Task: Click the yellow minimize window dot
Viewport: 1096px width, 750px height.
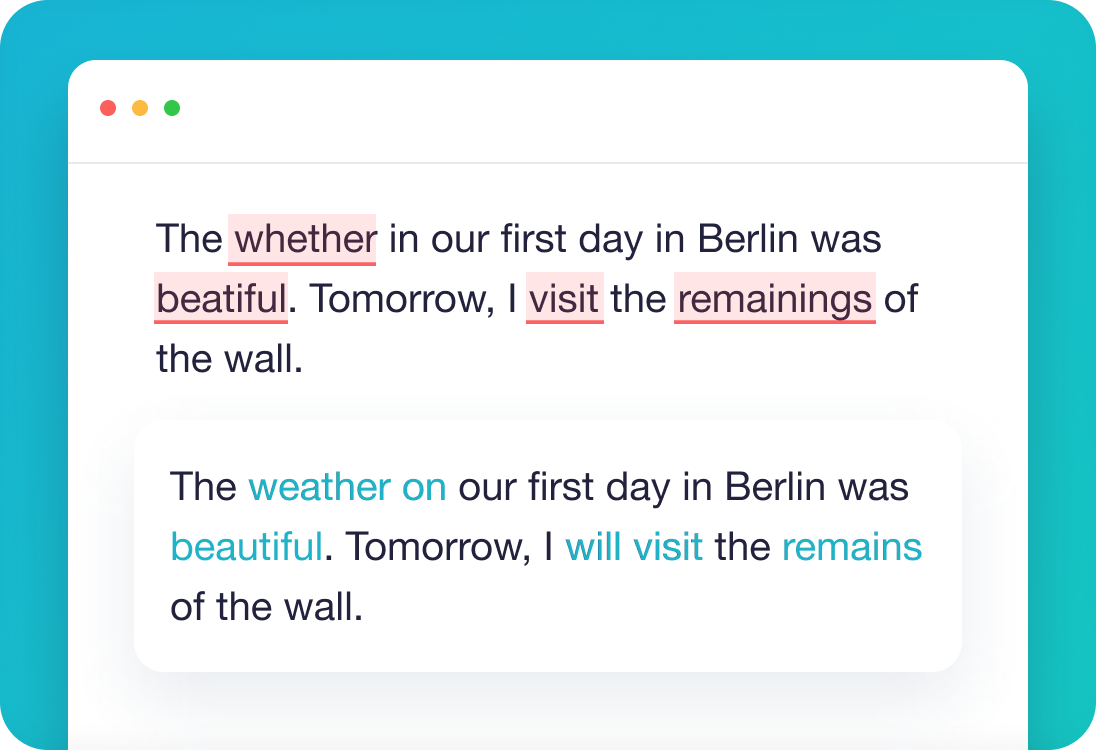Action: point(140,108)
